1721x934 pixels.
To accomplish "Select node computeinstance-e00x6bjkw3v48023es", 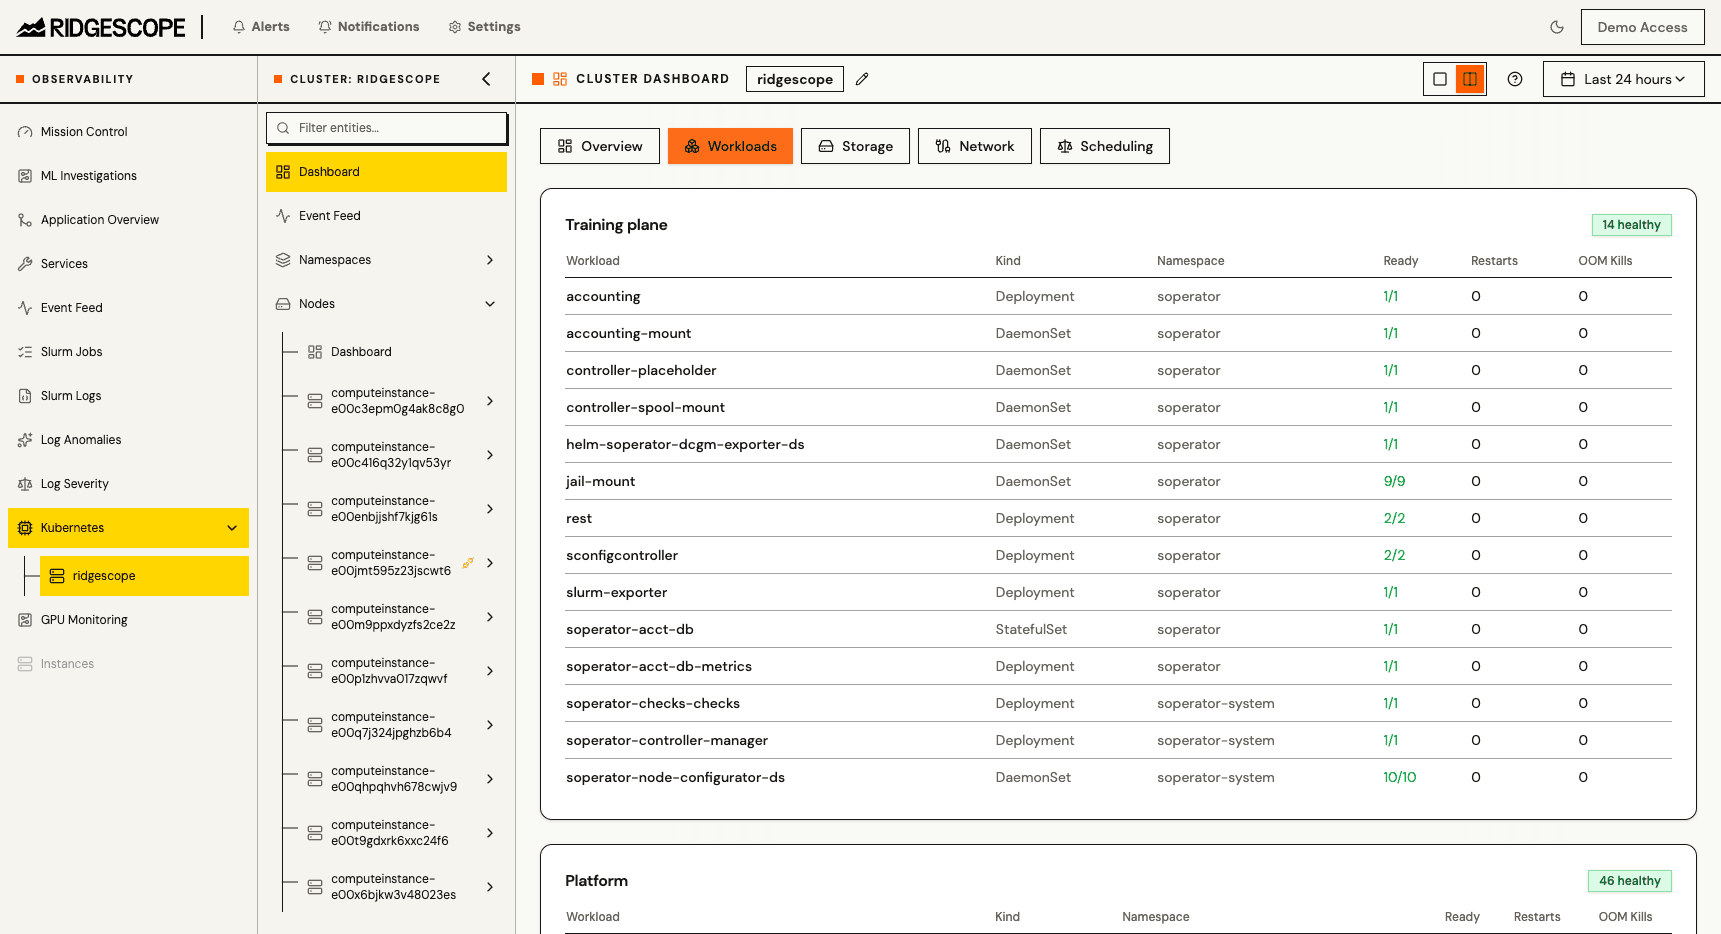I will (393, 887).
